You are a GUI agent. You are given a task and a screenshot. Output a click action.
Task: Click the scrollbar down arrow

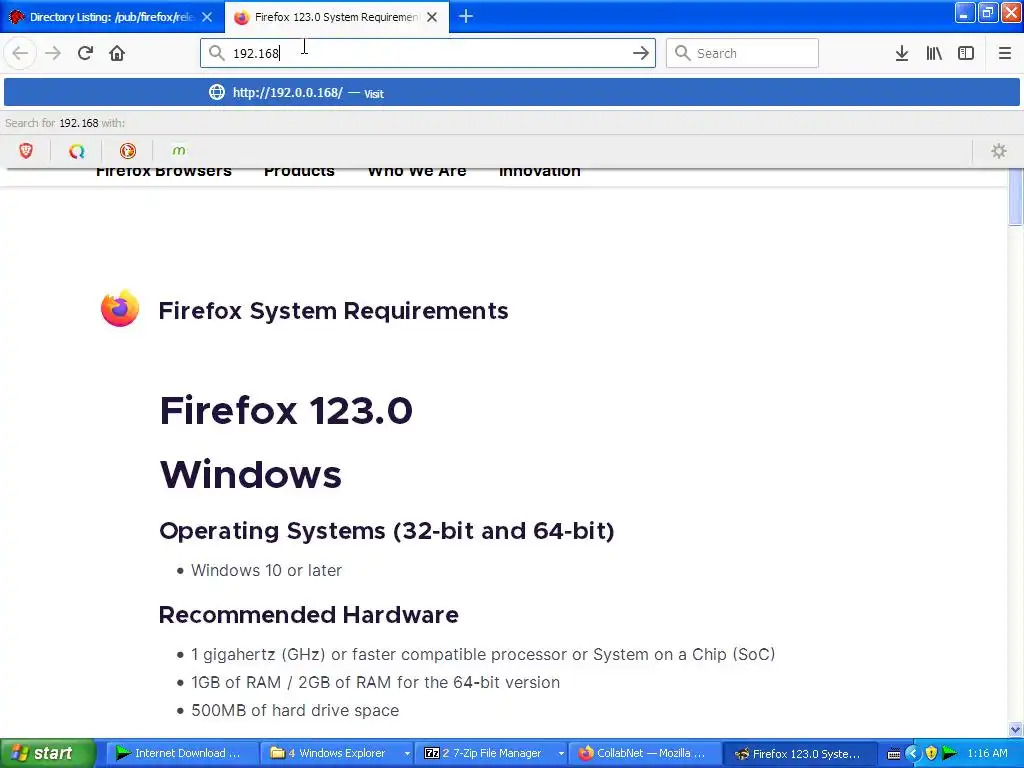pos(1015,729)
